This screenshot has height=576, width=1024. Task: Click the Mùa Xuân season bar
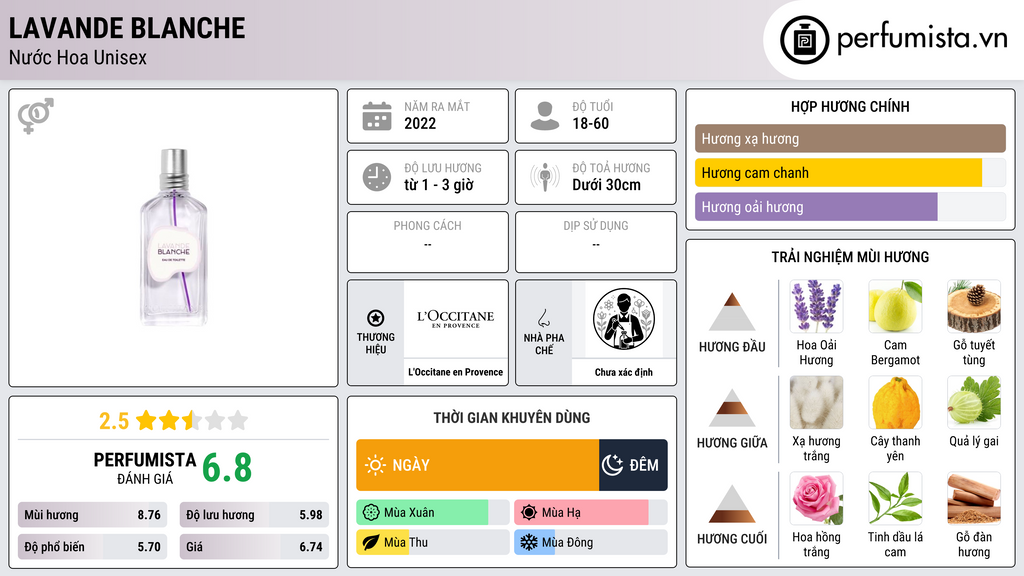[x=432, y=512]
